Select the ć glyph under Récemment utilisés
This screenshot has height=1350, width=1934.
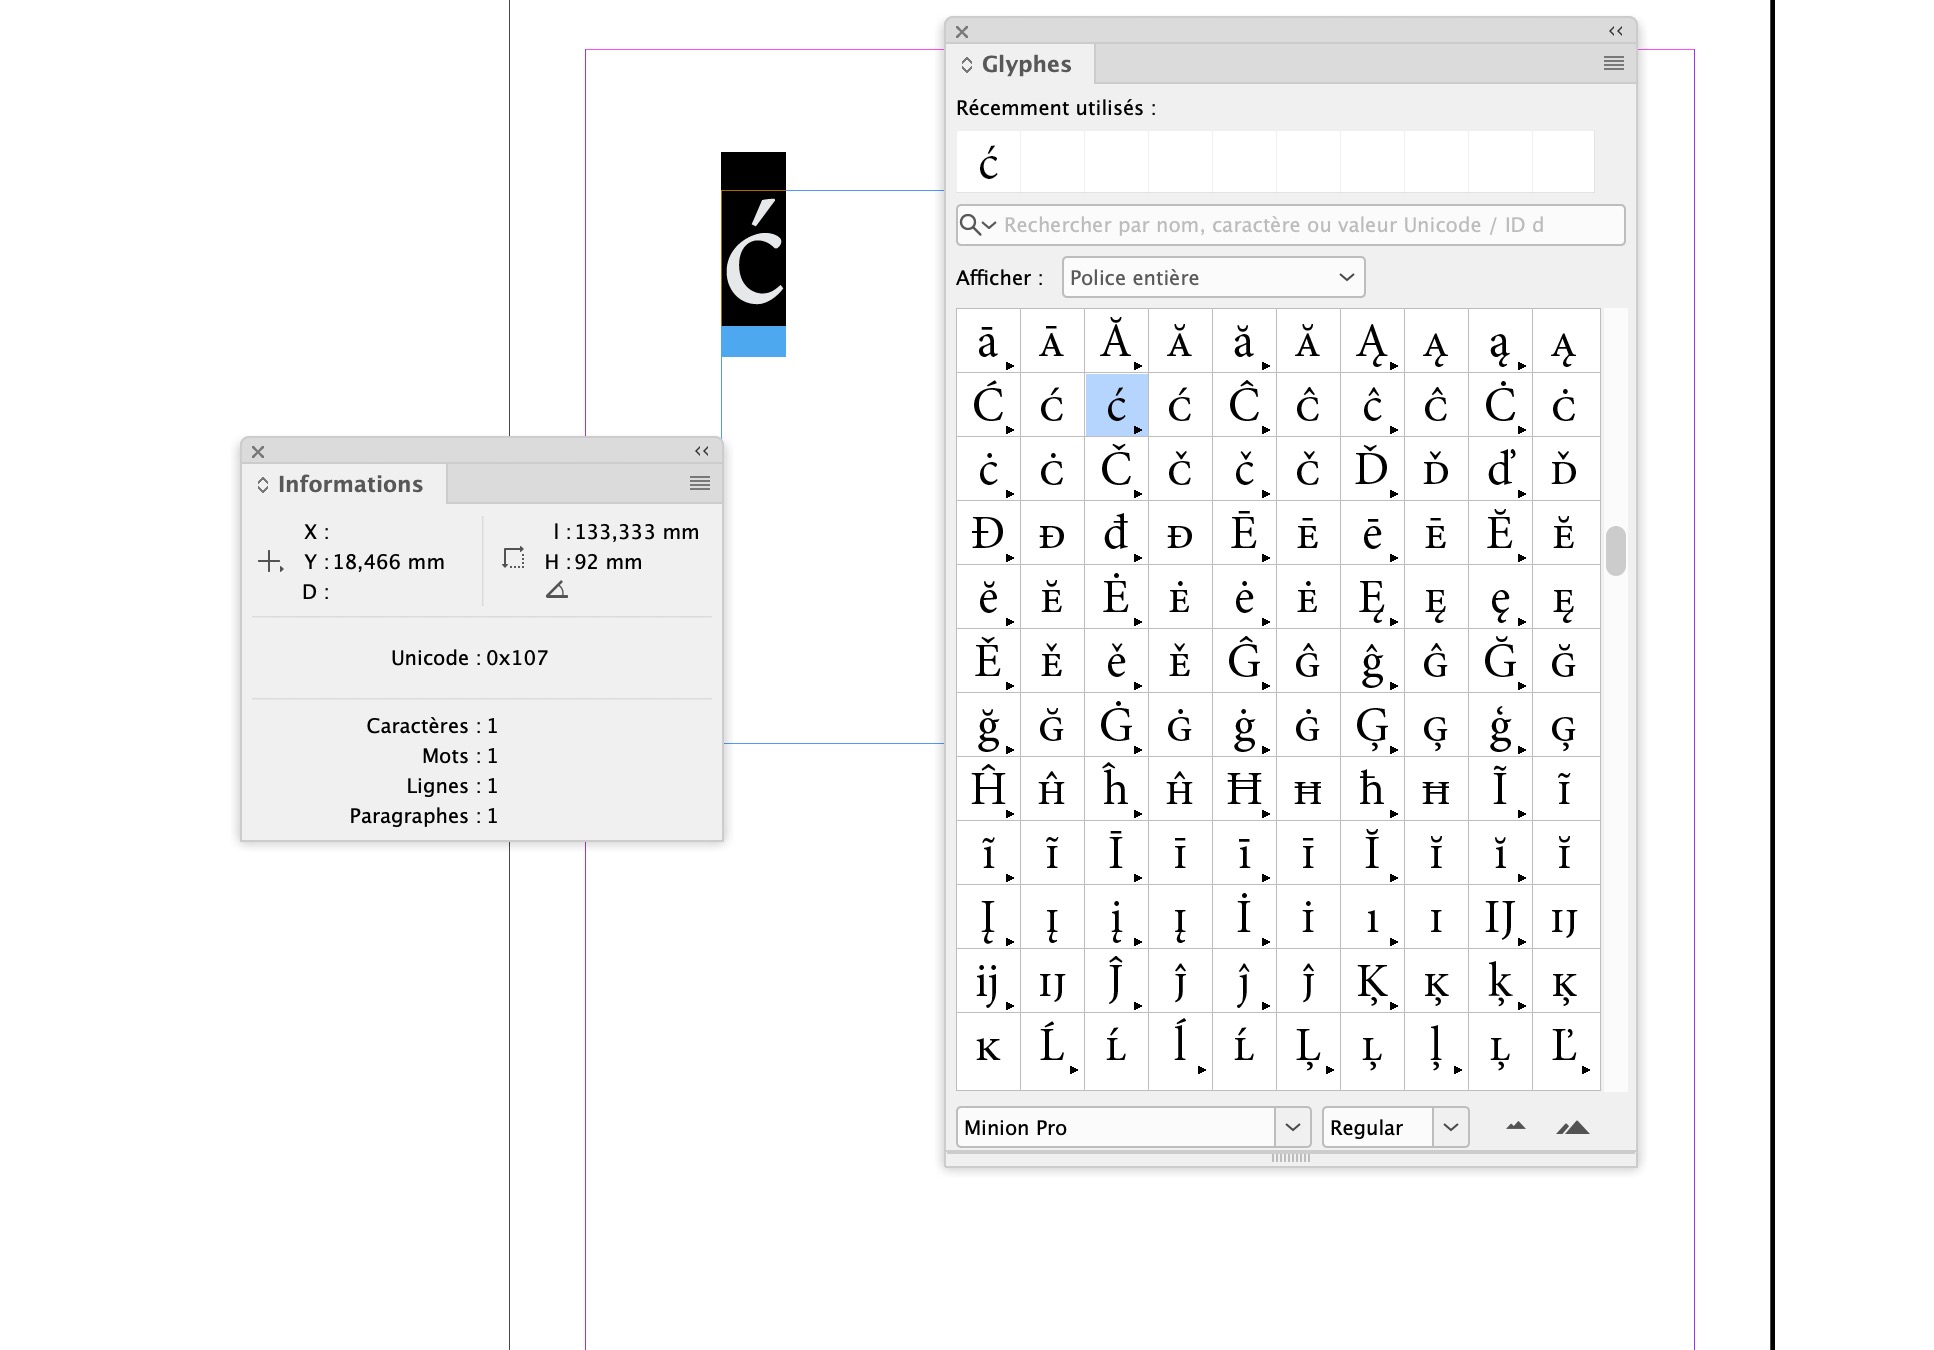(988, 162)
